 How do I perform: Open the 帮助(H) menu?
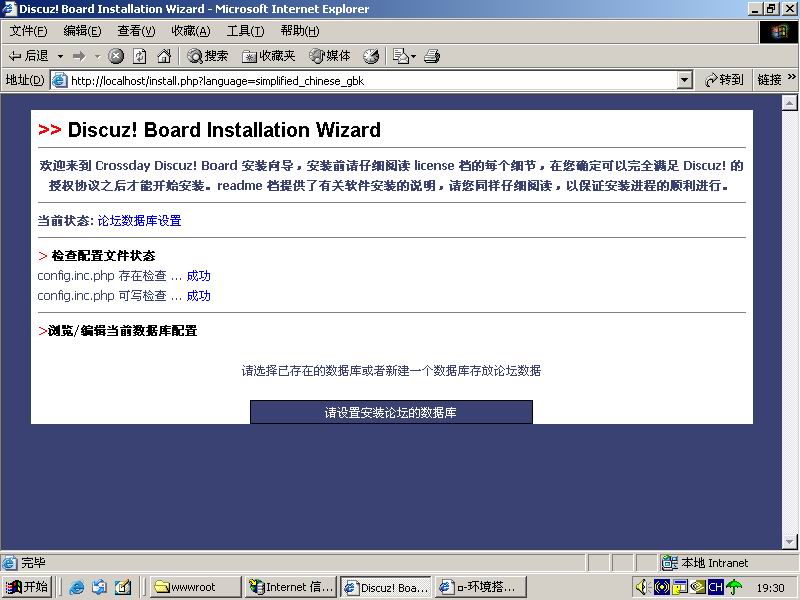coord(299,31)
